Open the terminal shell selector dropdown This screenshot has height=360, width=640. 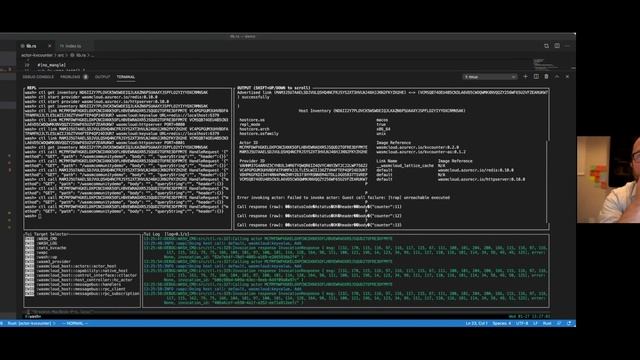click(490, 77)
